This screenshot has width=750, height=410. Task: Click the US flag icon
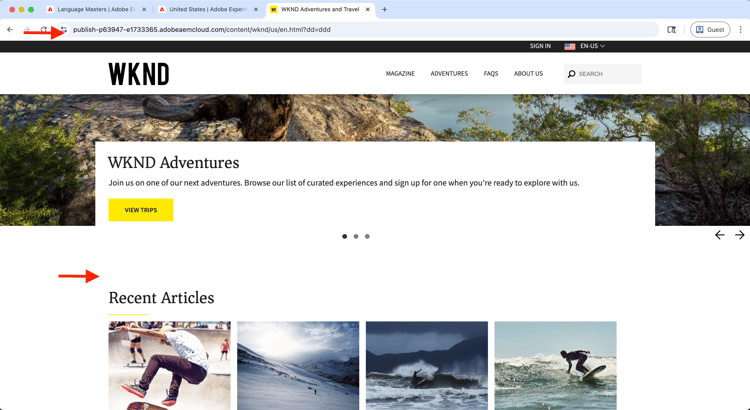point(570,46)
